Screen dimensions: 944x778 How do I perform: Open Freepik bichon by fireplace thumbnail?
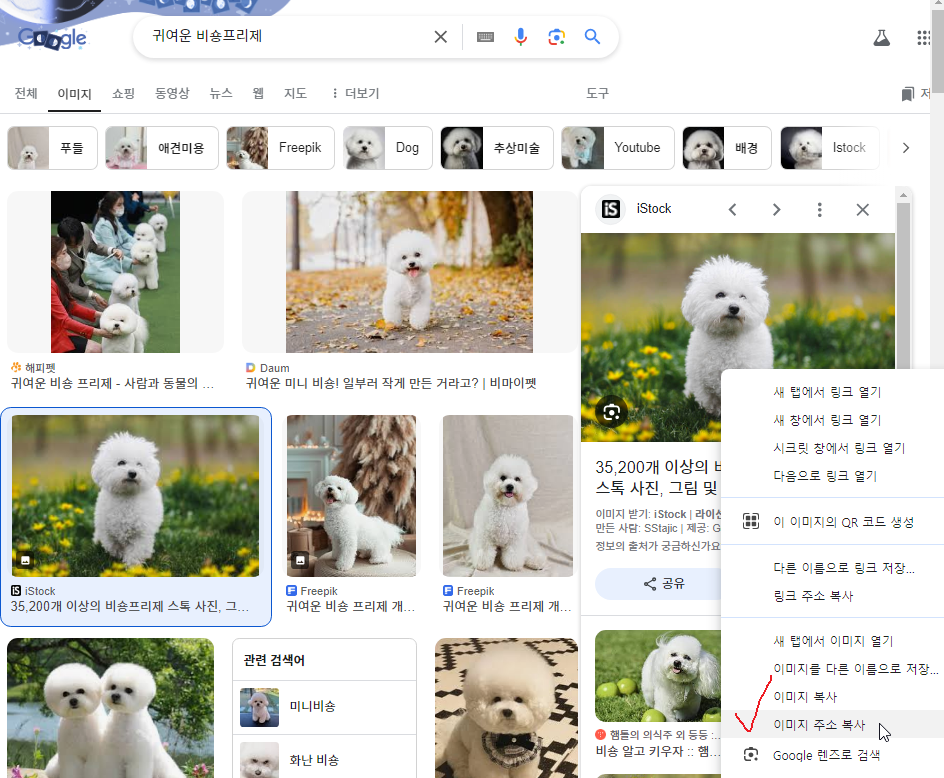coord(351,496)
